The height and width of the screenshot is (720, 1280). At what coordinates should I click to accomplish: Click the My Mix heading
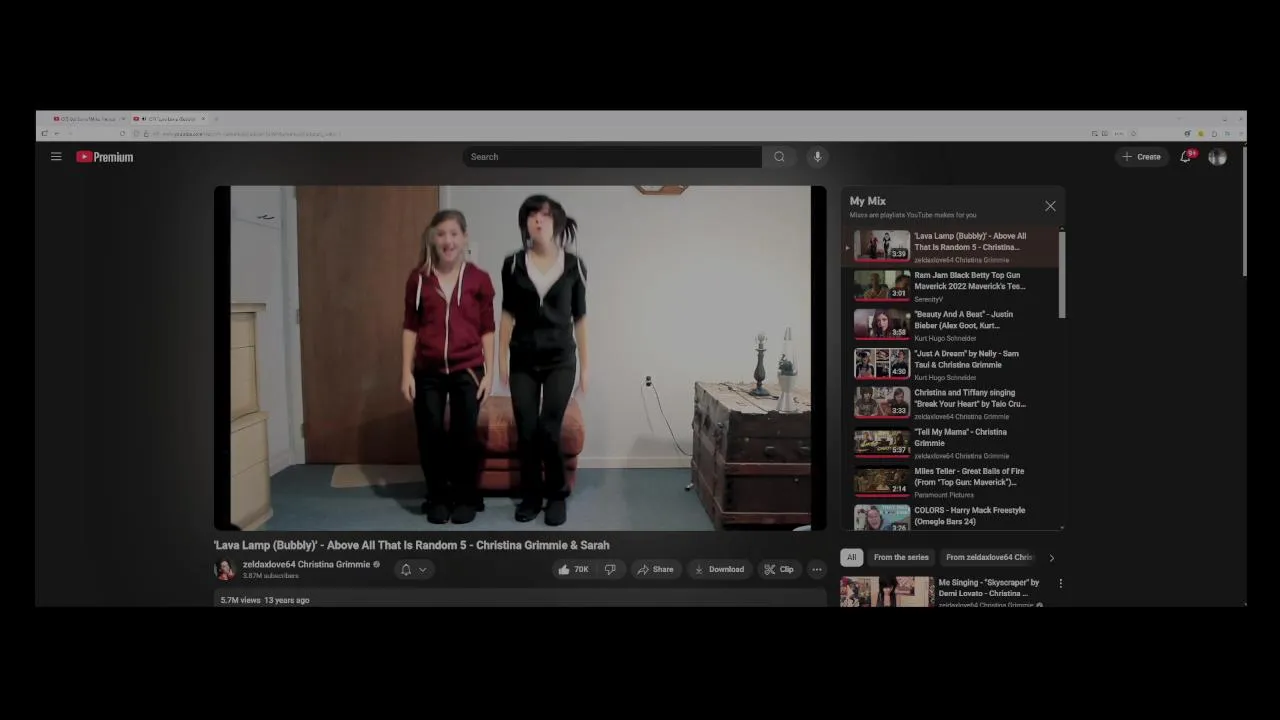[x=868, y=201]
